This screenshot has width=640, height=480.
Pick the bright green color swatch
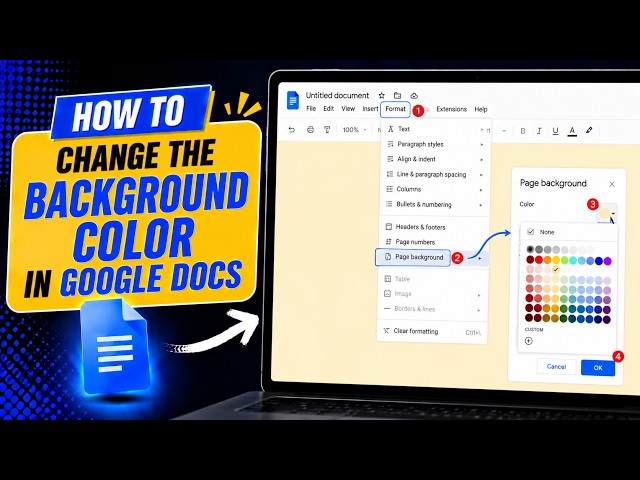(564, 260)
